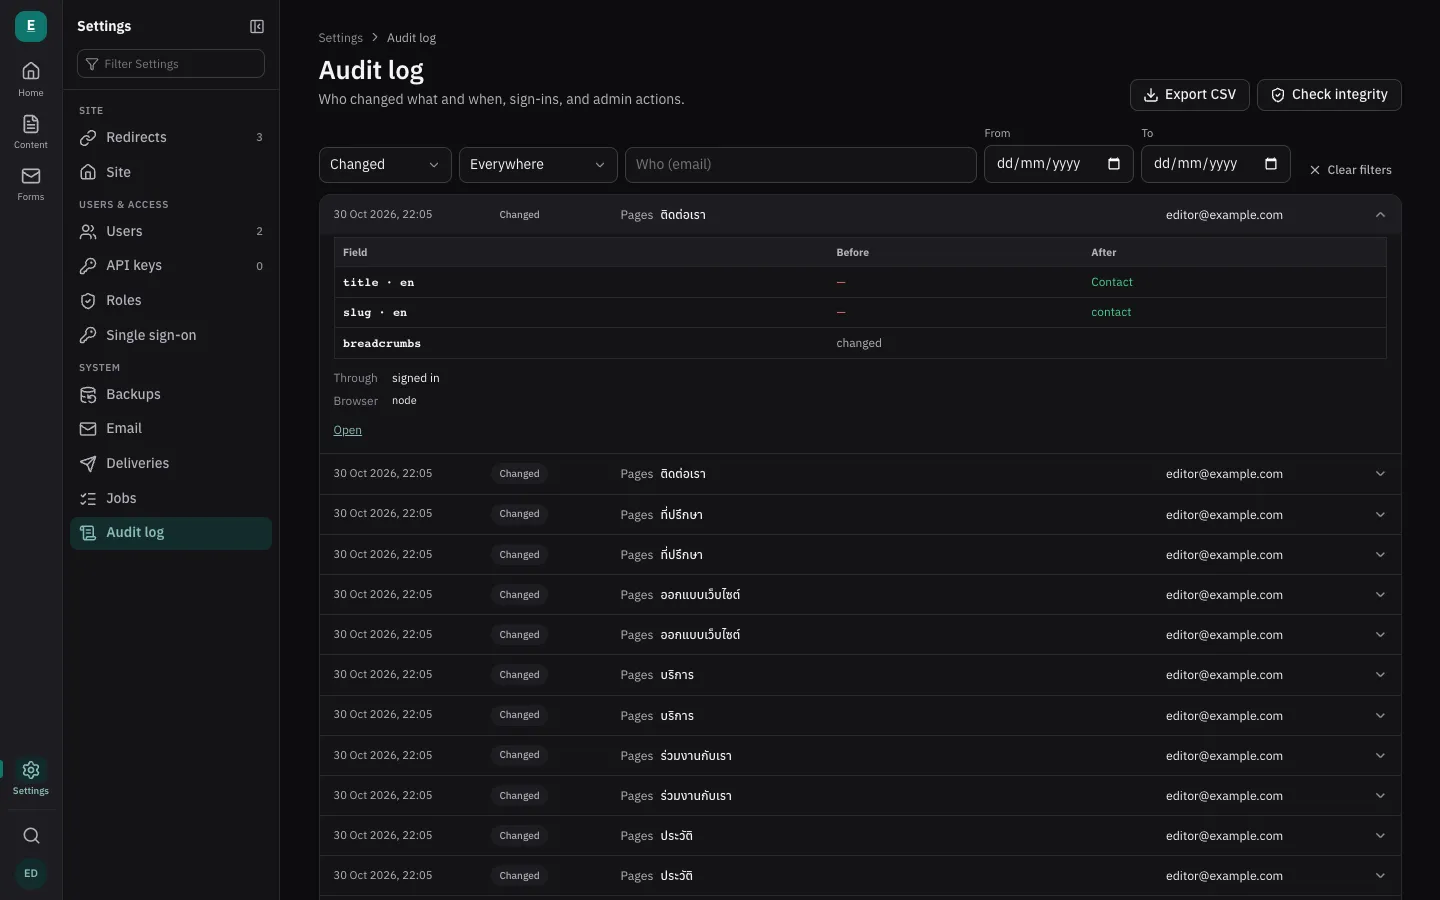Click the 'signed in' Through value
This screenshot has height=900, width=1440.
click(x=416, y=378)
